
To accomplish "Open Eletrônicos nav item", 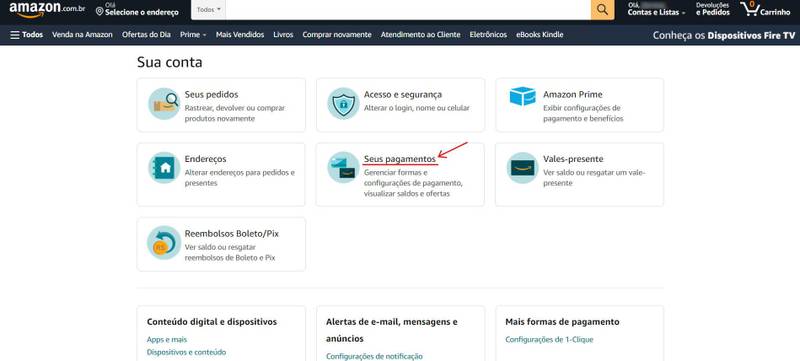I will 488,35.
